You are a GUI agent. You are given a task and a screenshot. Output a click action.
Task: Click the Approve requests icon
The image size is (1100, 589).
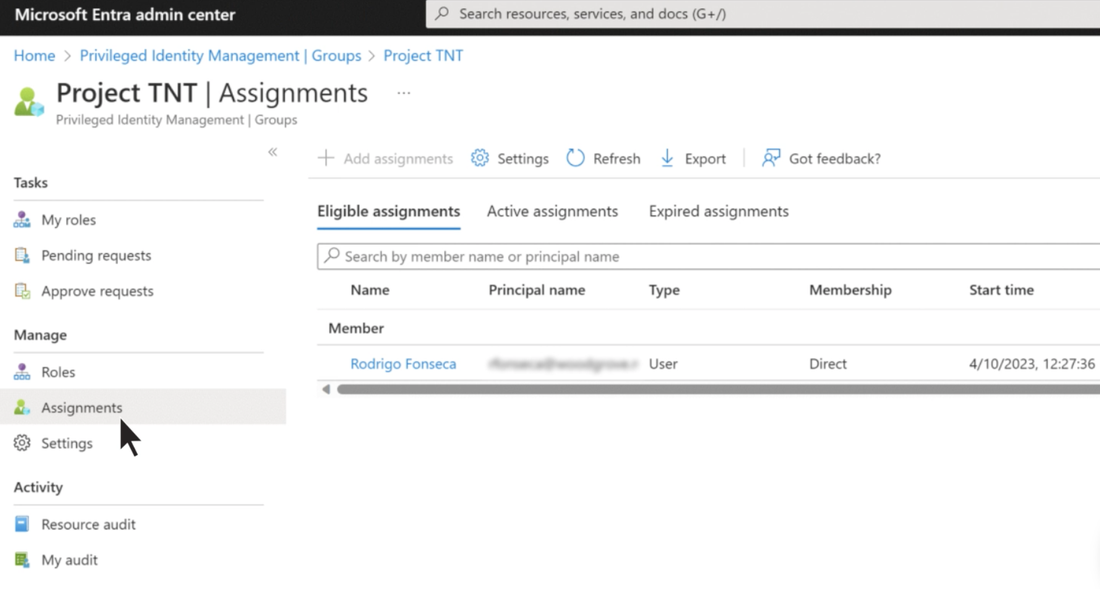click(x=22, y=291)
